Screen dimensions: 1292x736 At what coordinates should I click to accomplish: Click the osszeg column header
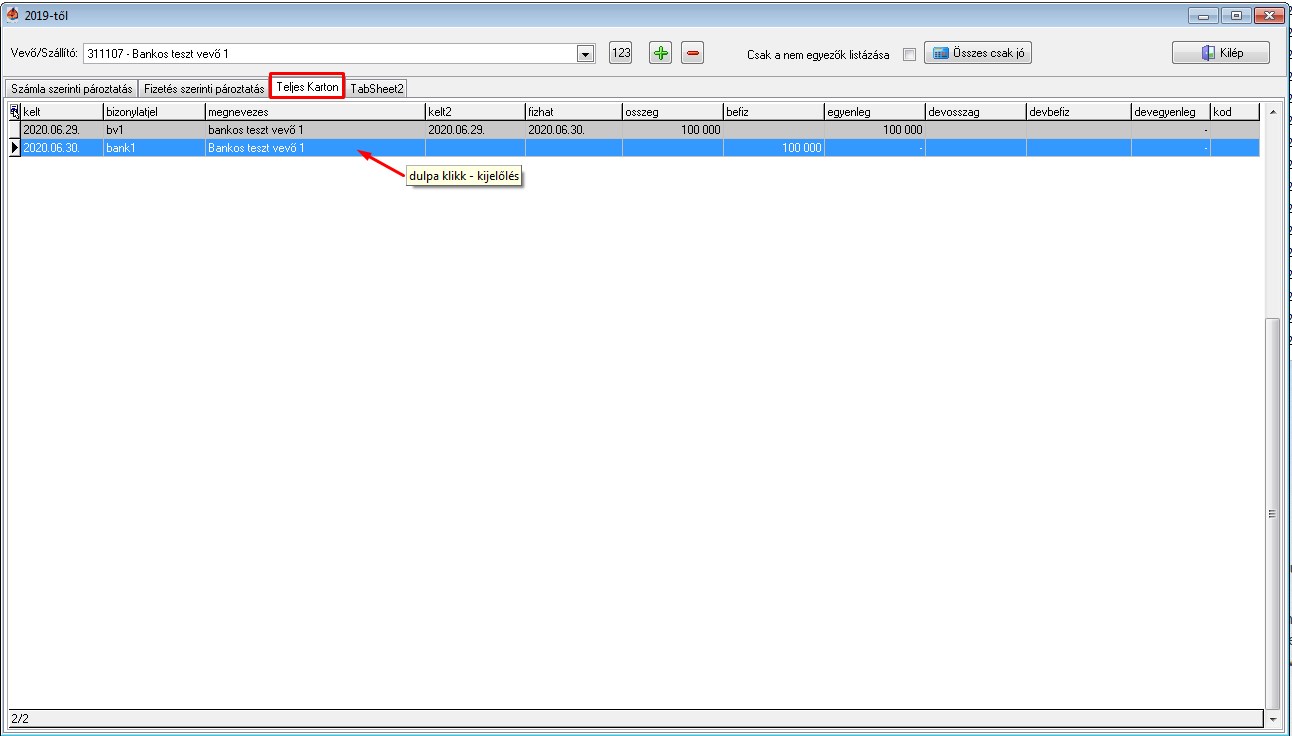tap(673, 112)
